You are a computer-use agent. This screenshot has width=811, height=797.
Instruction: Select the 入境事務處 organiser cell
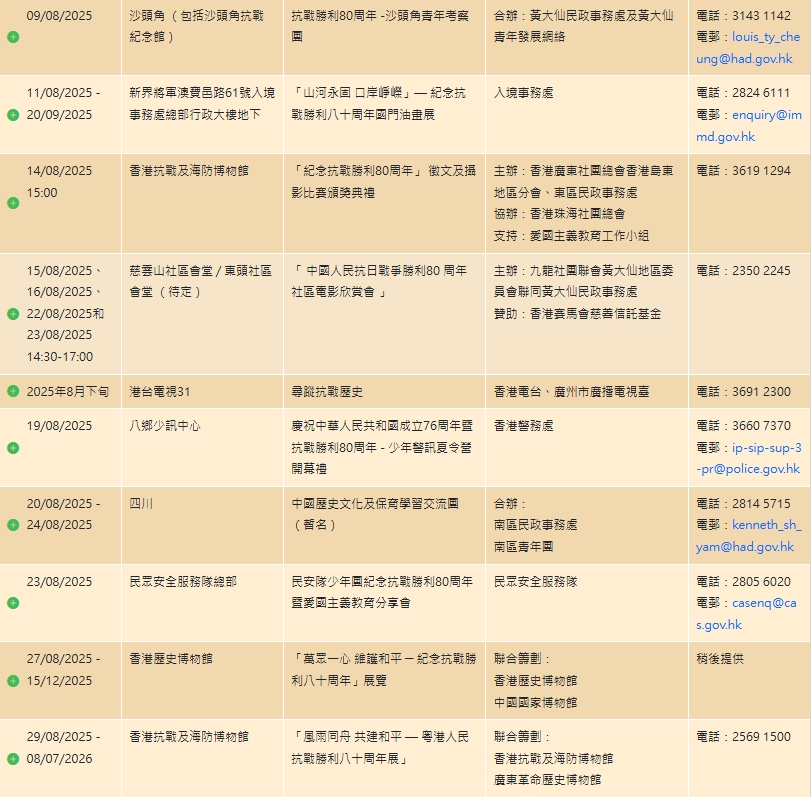click(523, 93)
